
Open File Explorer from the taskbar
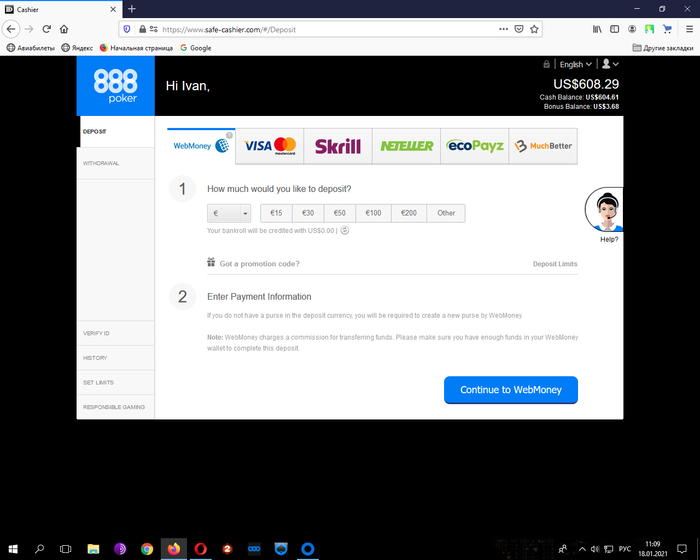93,548
